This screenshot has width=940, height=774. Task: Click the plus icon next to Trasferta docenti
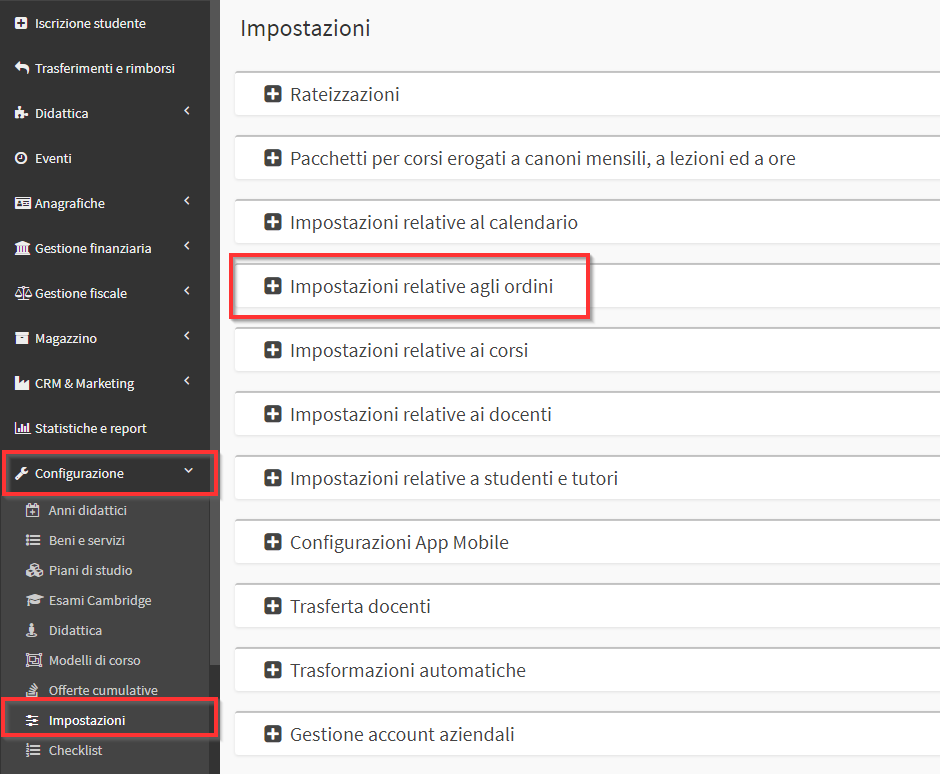click(x=273, y=606)
